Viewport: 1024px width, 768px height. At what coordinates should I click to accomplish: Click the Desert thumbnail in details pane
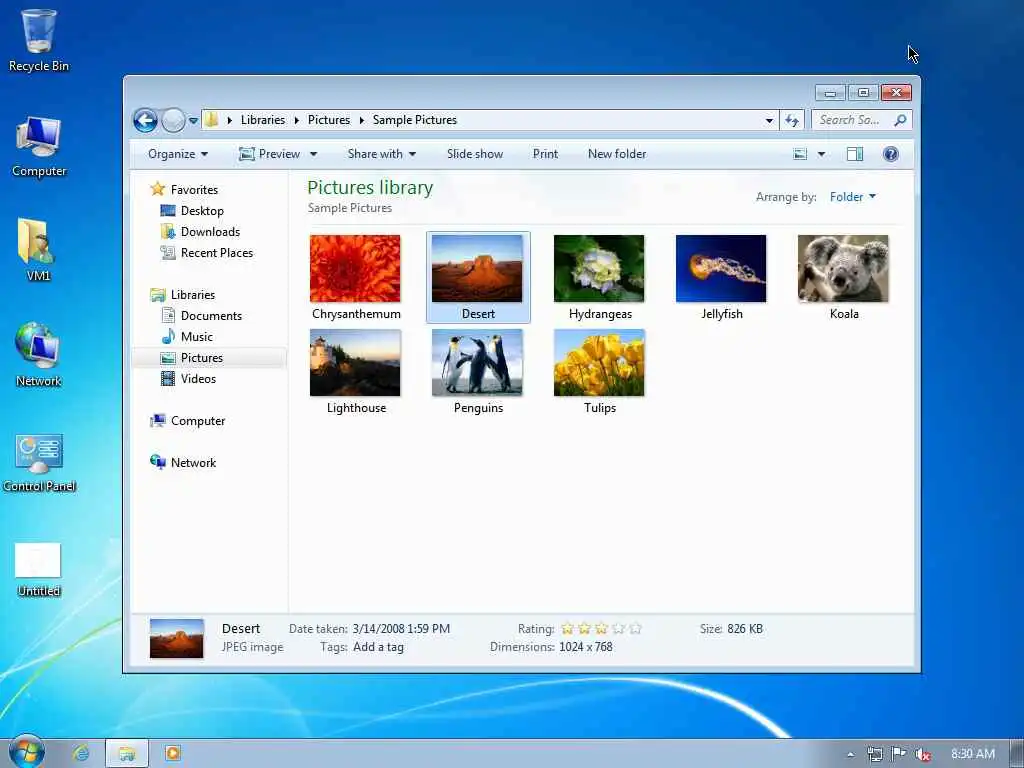click(x=176, y=638)
